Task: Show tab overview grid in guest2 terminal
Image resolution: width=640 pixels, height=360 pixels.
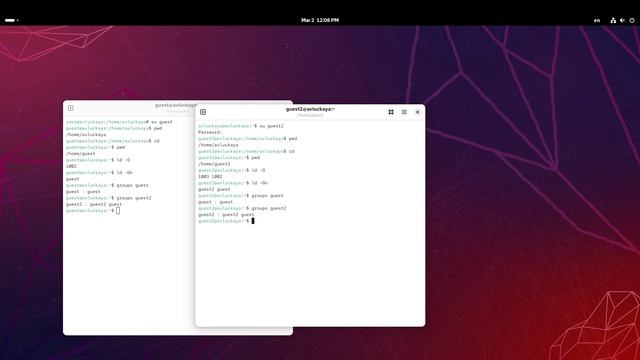Action: coord(391,112)
